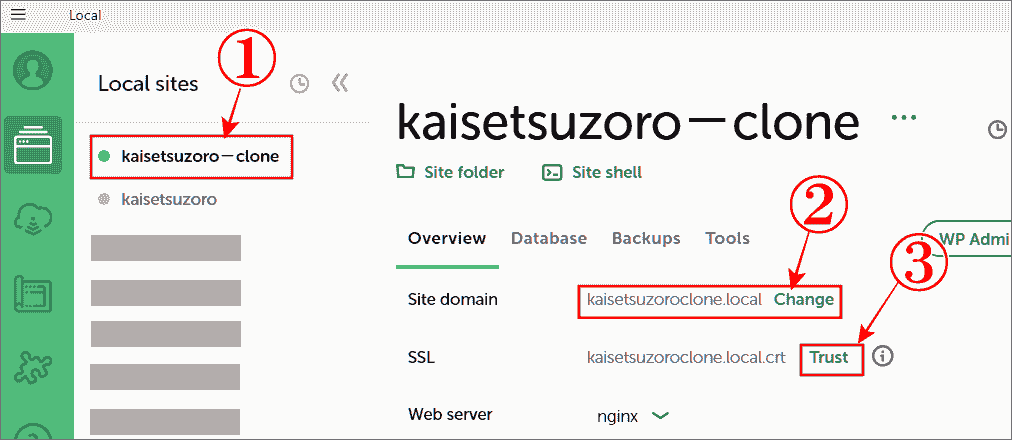Open the Site folder
1012x440 pixels.
(x=450, y=172)
